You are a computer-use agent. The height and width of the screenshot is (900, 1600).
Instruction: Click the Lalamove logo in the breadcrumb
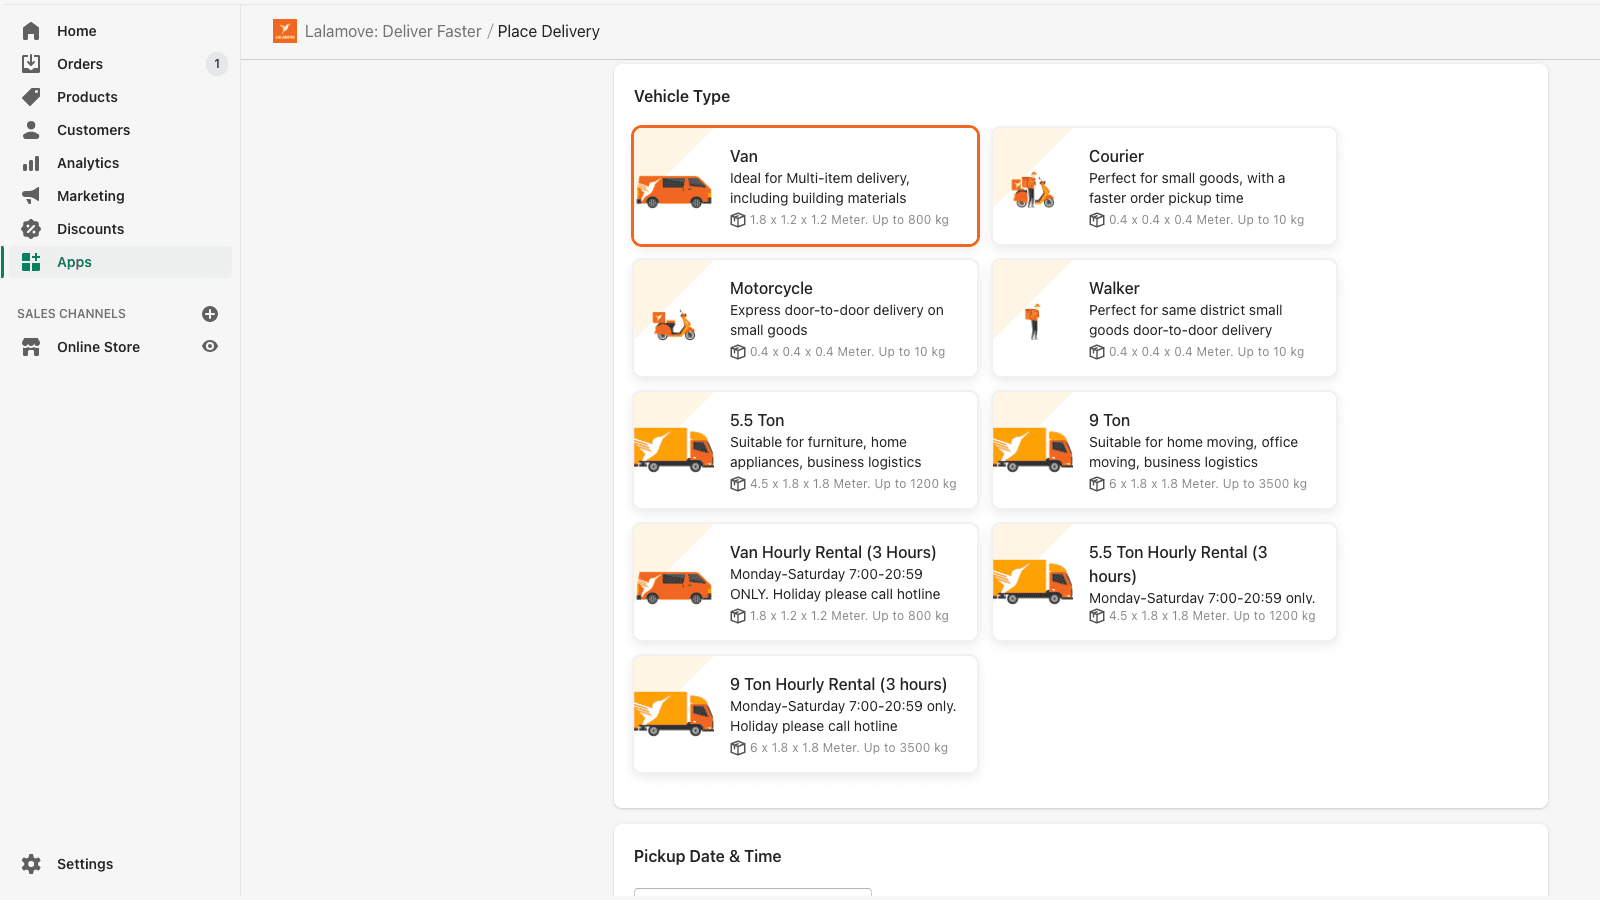coord(285,31)
